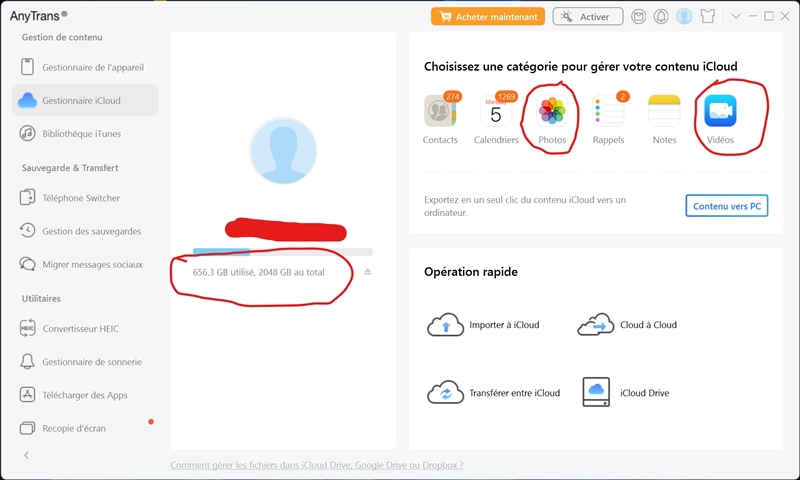Click the Gestionnaire de l'appareil phone icon

pos(27,67)
